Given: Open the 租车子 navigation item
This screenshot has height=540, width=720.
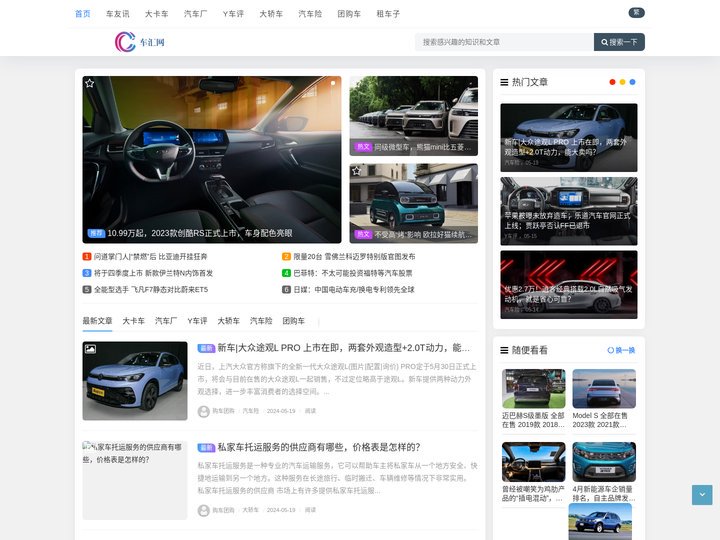Looking at the screenshot, I should 388,14.
